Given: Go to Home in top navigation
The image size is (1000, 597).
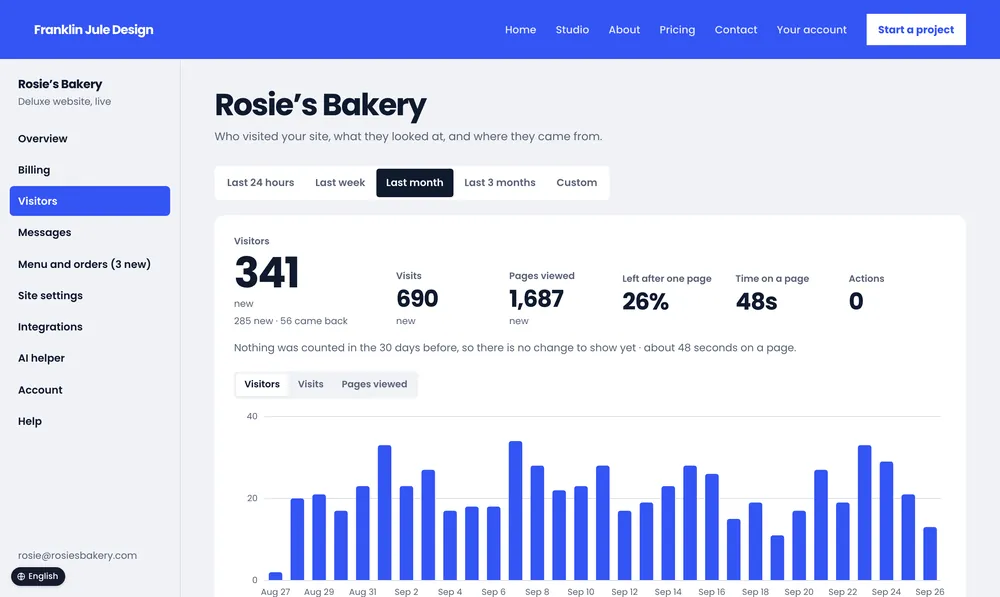Looking at the screenshot, I should 520,30.
